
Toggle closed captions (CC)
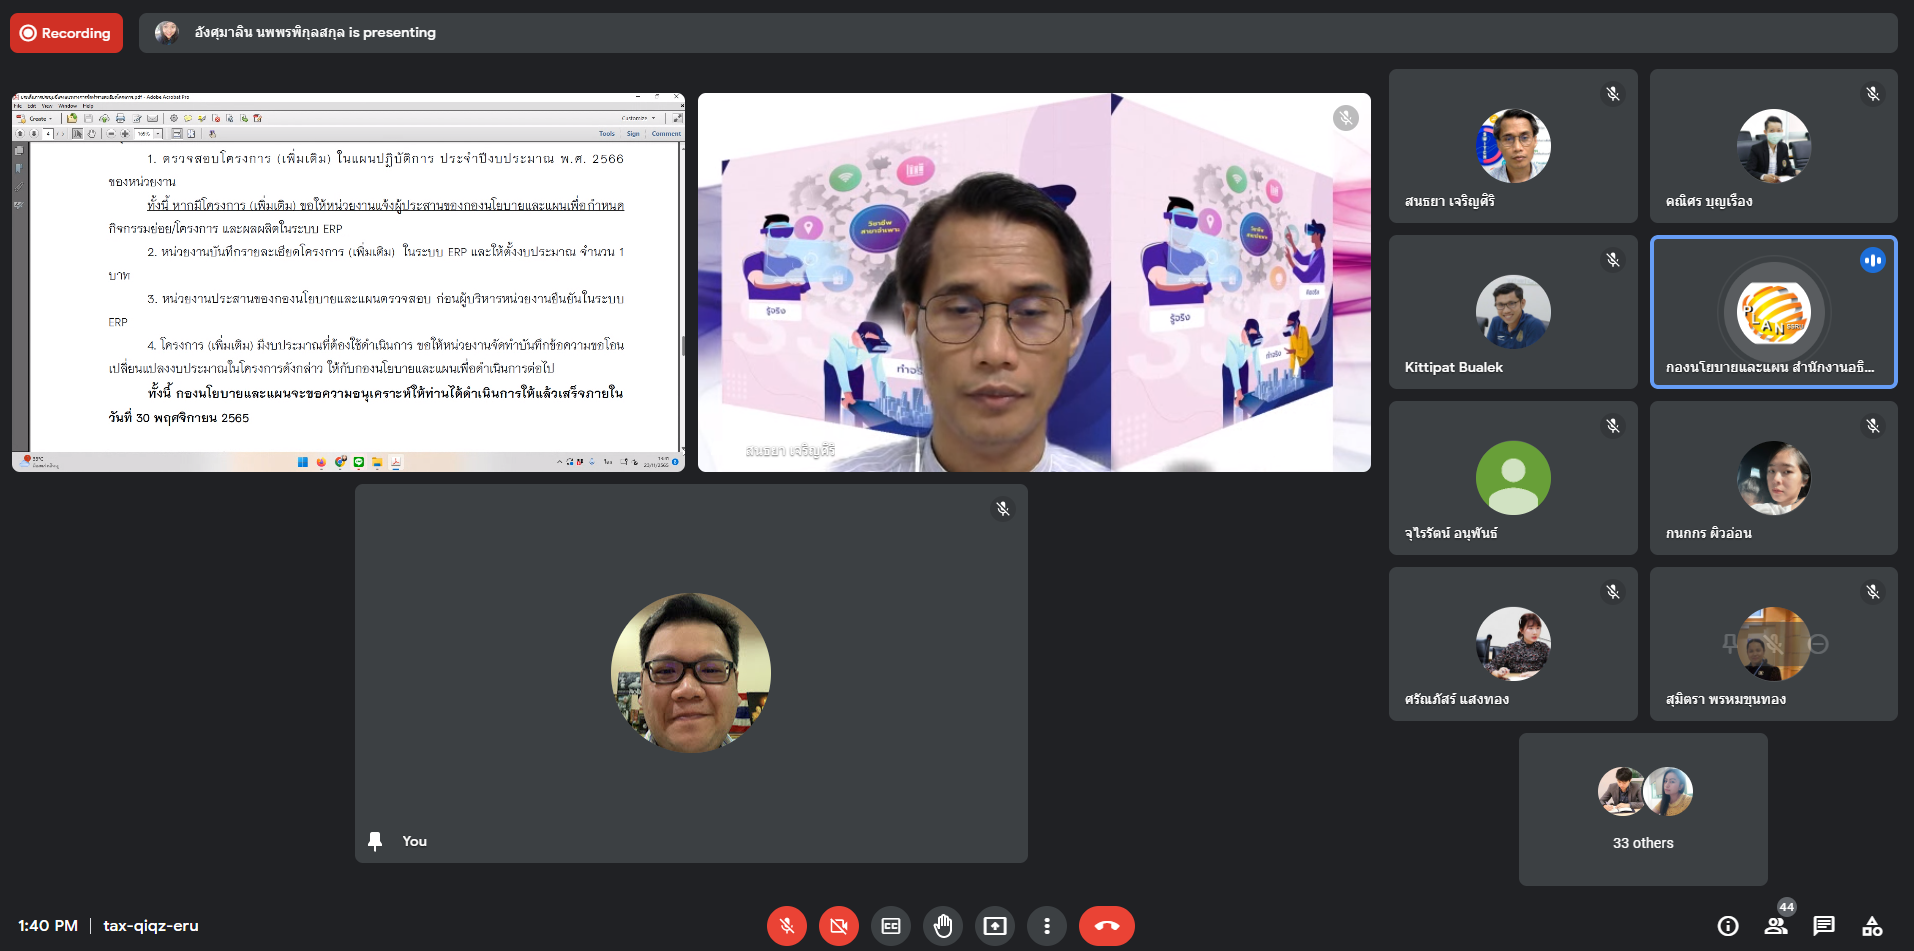pyautogui.click(x=891, y=926)
